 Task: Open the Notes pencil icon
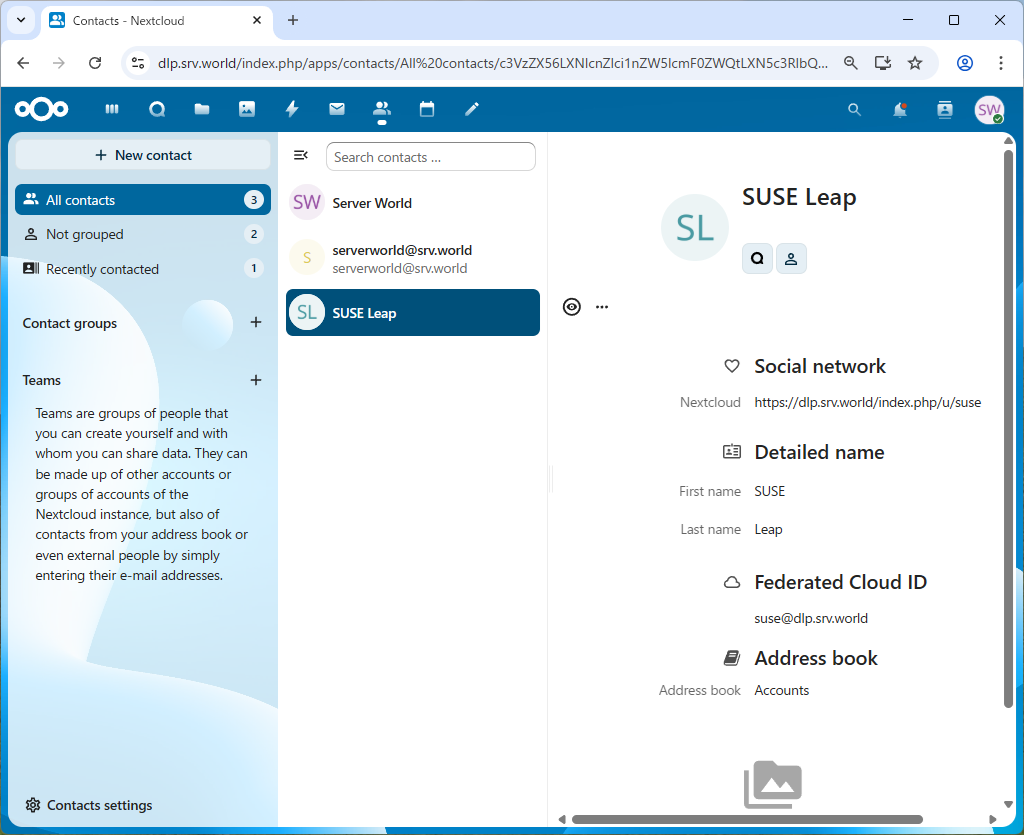tap(472, 109)
